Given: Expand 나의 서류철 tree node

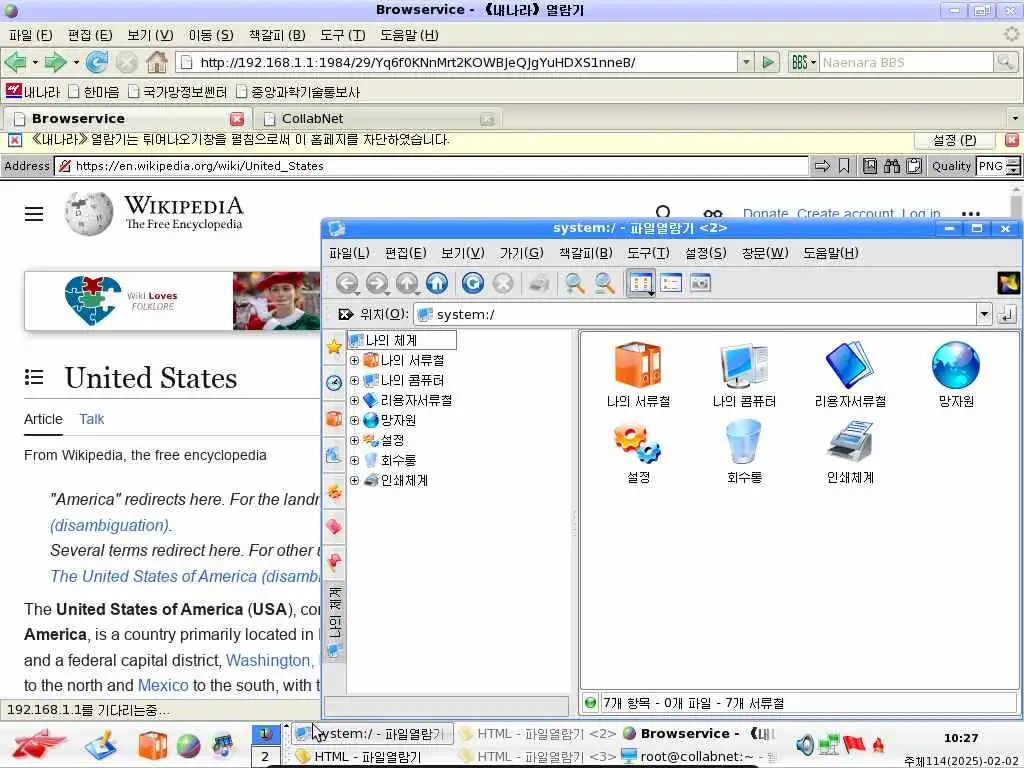Looking at the screenshot, I should [354, 360].
